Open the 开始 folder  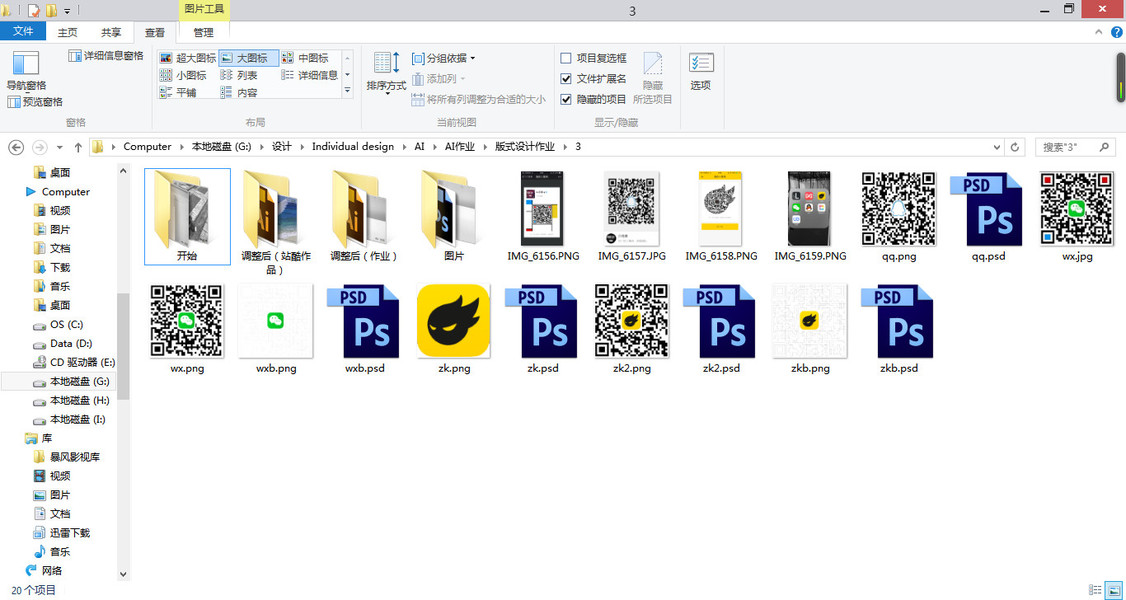coord(187,217)
